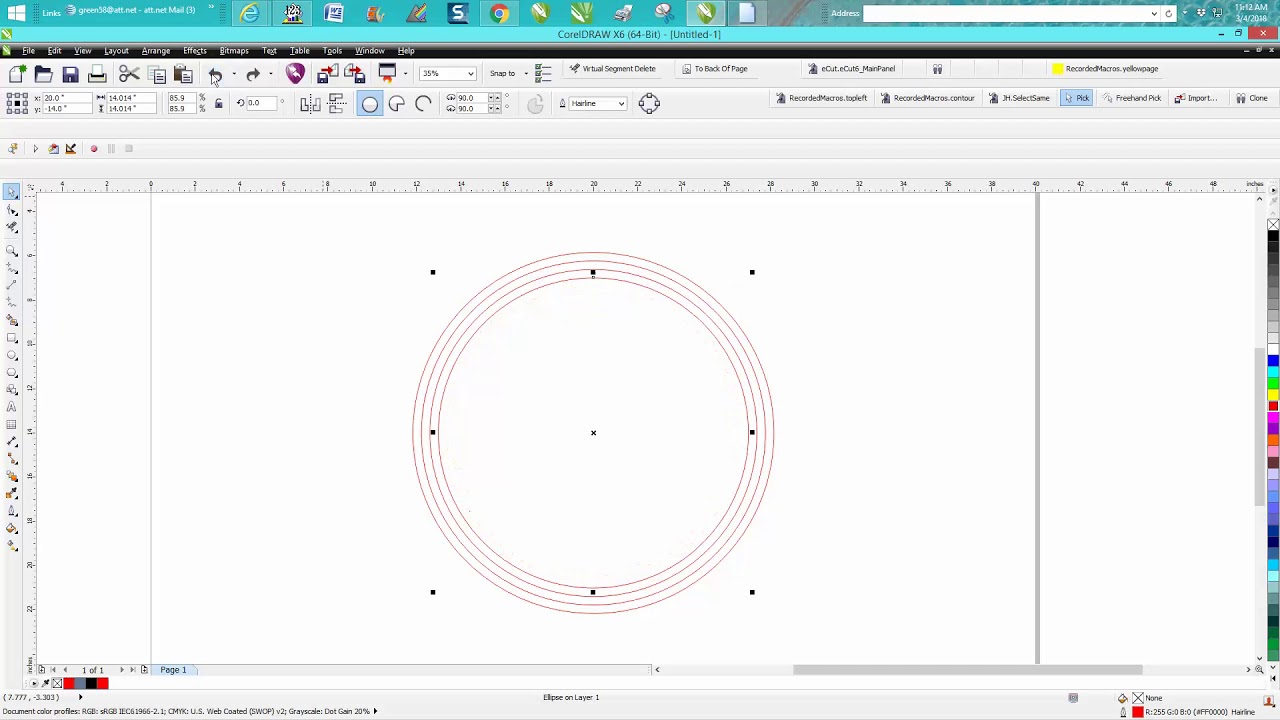
Task: Mirror the object vertically
Action: coord(337,103)
